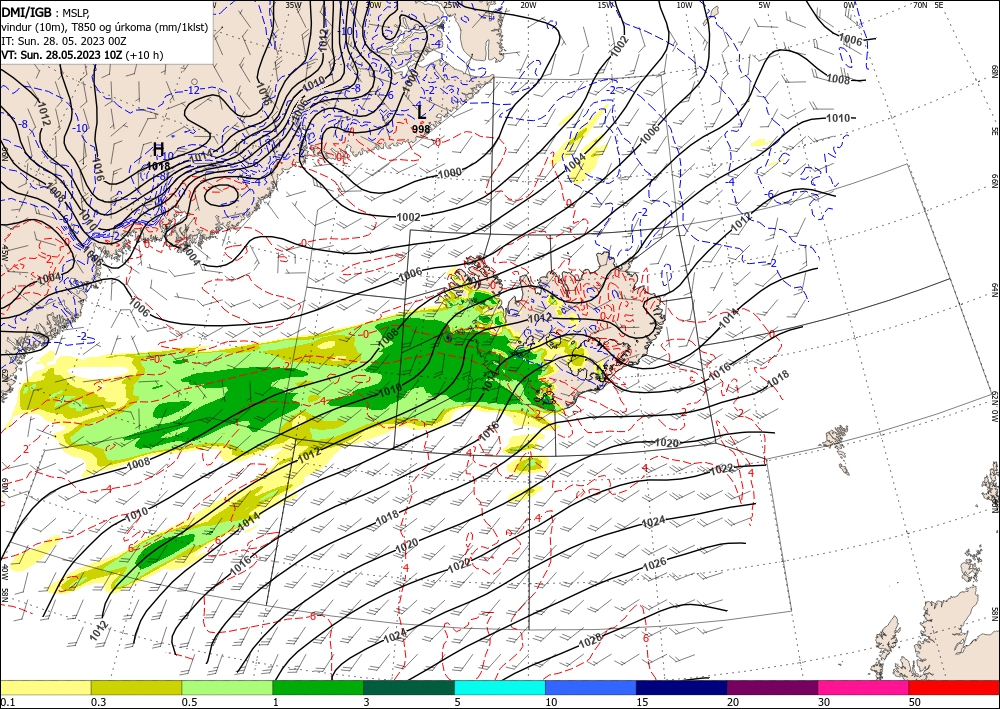Click the purple 20 mm legend swatch

click(772, 687)
